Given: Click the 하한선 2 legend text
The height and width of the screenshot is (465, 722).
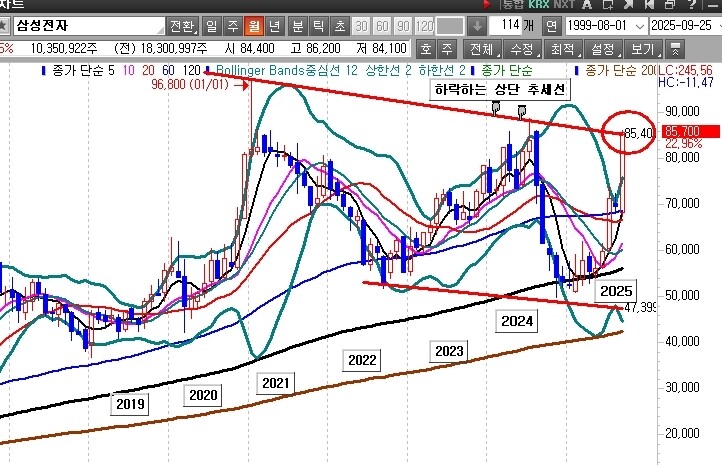Looking at the screenshot, I should click(442, 70).
